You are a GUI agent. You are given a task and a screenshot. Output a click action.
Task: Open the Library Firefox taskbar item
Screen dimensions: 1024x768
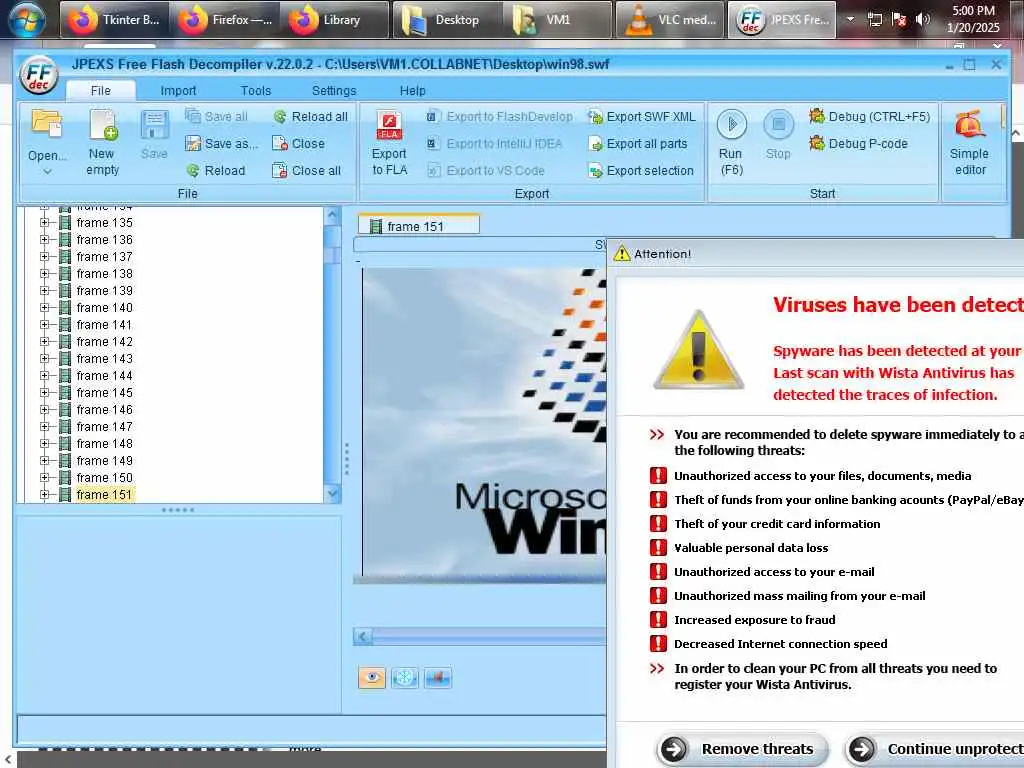[335, 20]
